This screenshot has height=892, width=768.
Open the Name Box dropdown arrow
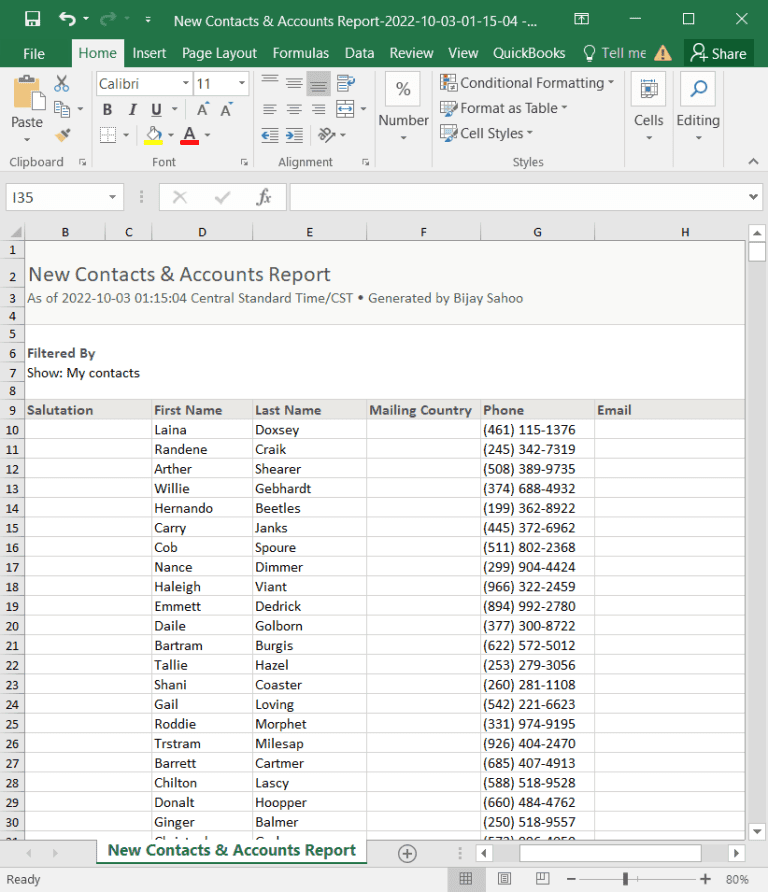(113, 197)
